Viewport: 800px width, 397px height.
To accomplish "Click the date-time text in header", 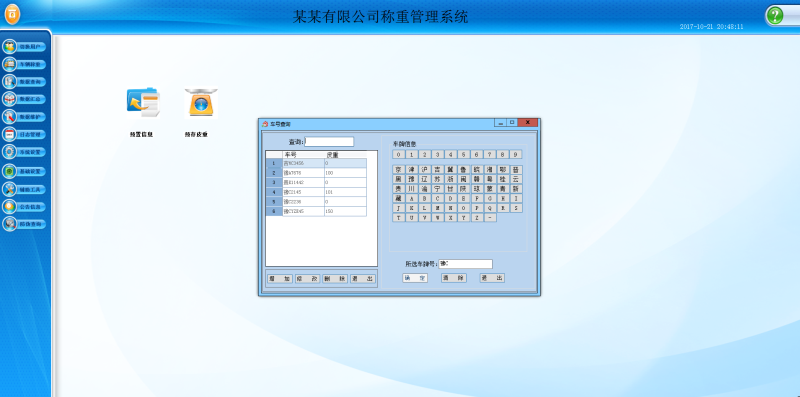I will click(711, 27).
